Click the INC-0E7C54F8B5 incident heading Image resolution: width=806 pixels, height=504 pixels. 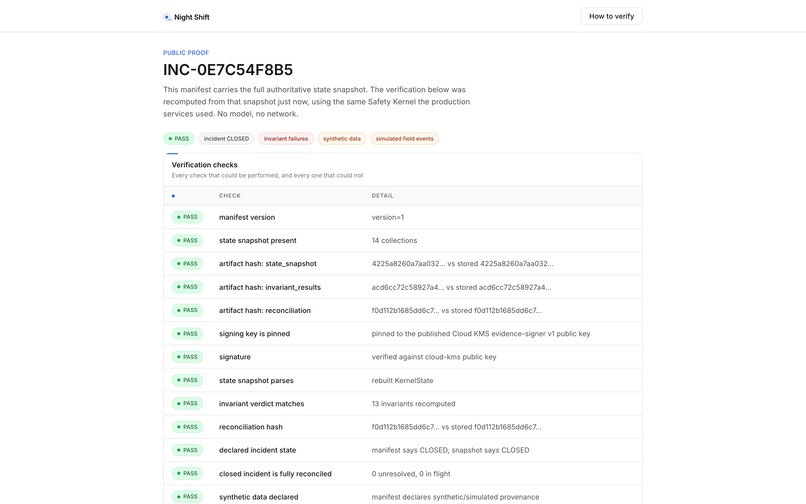(228, 69)
